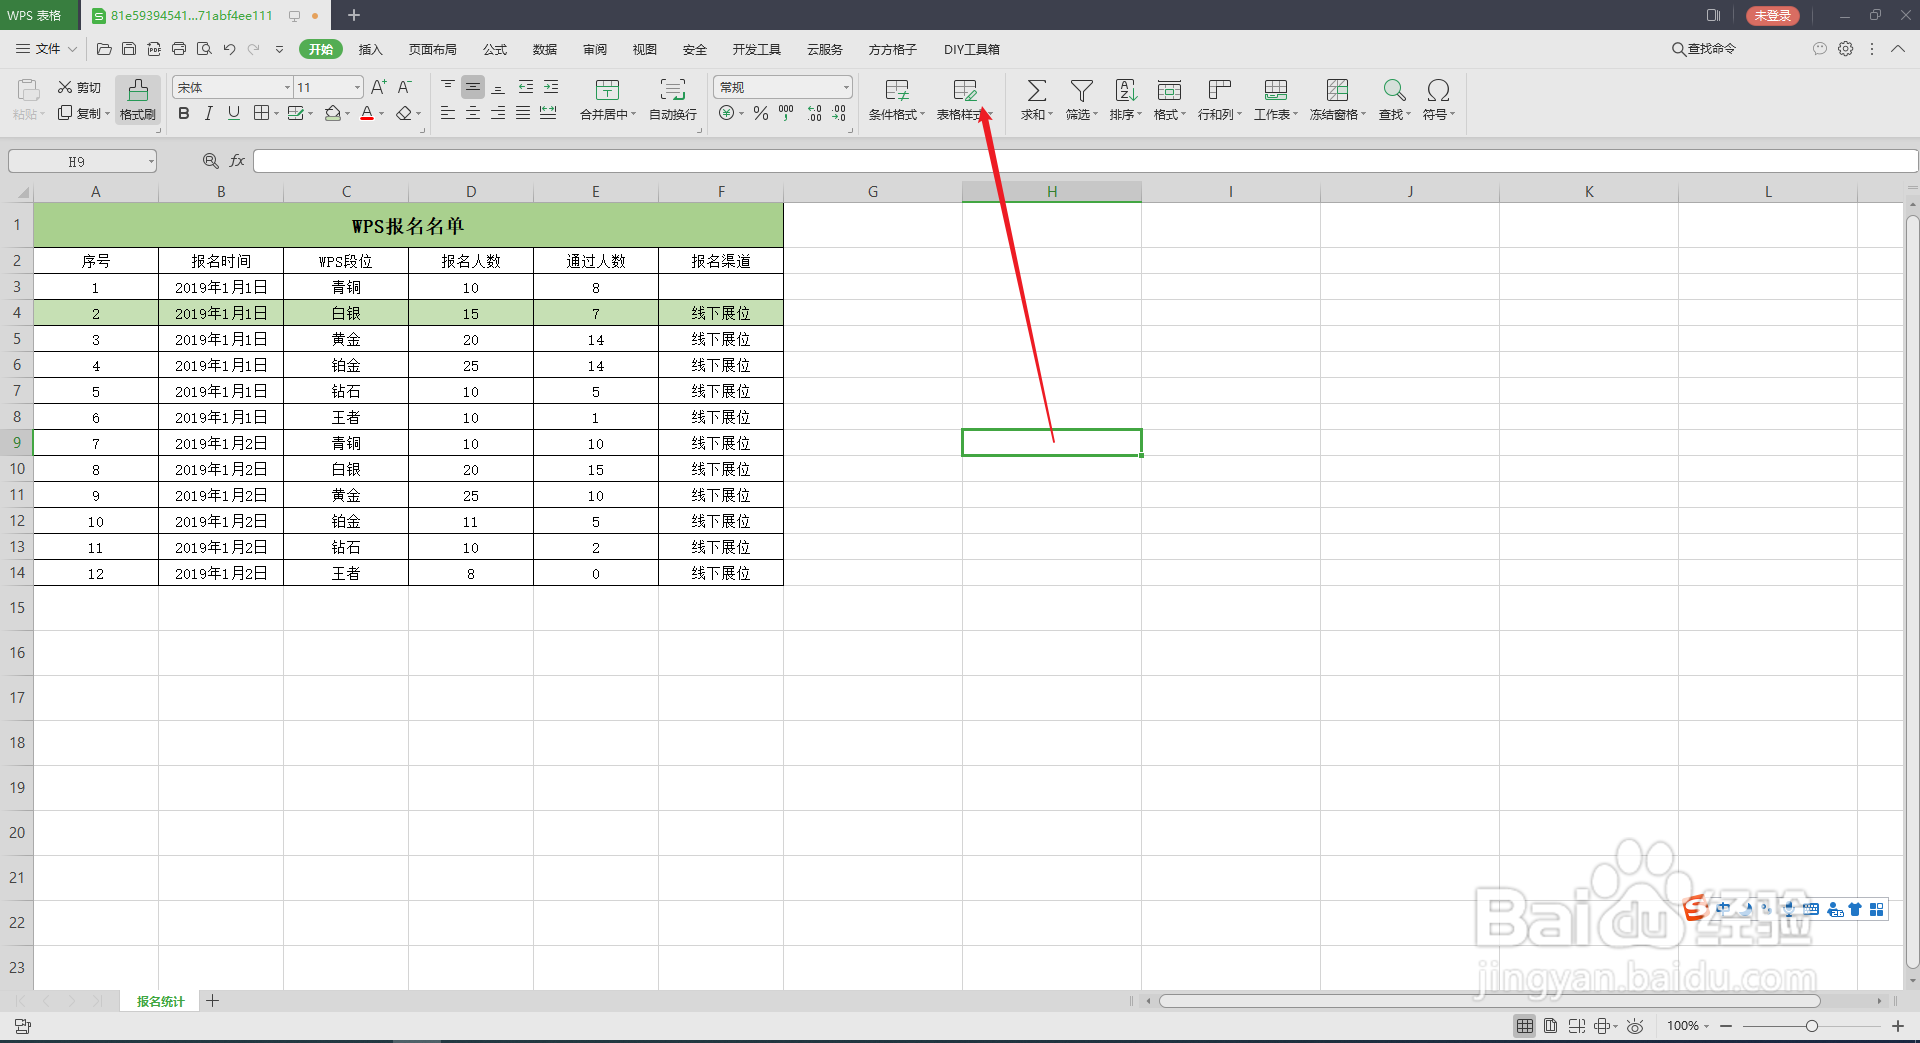Click the Save icon in quick toolbar
The width and height of the screenshot is (1920, 1043).
(x=129, y=49)
